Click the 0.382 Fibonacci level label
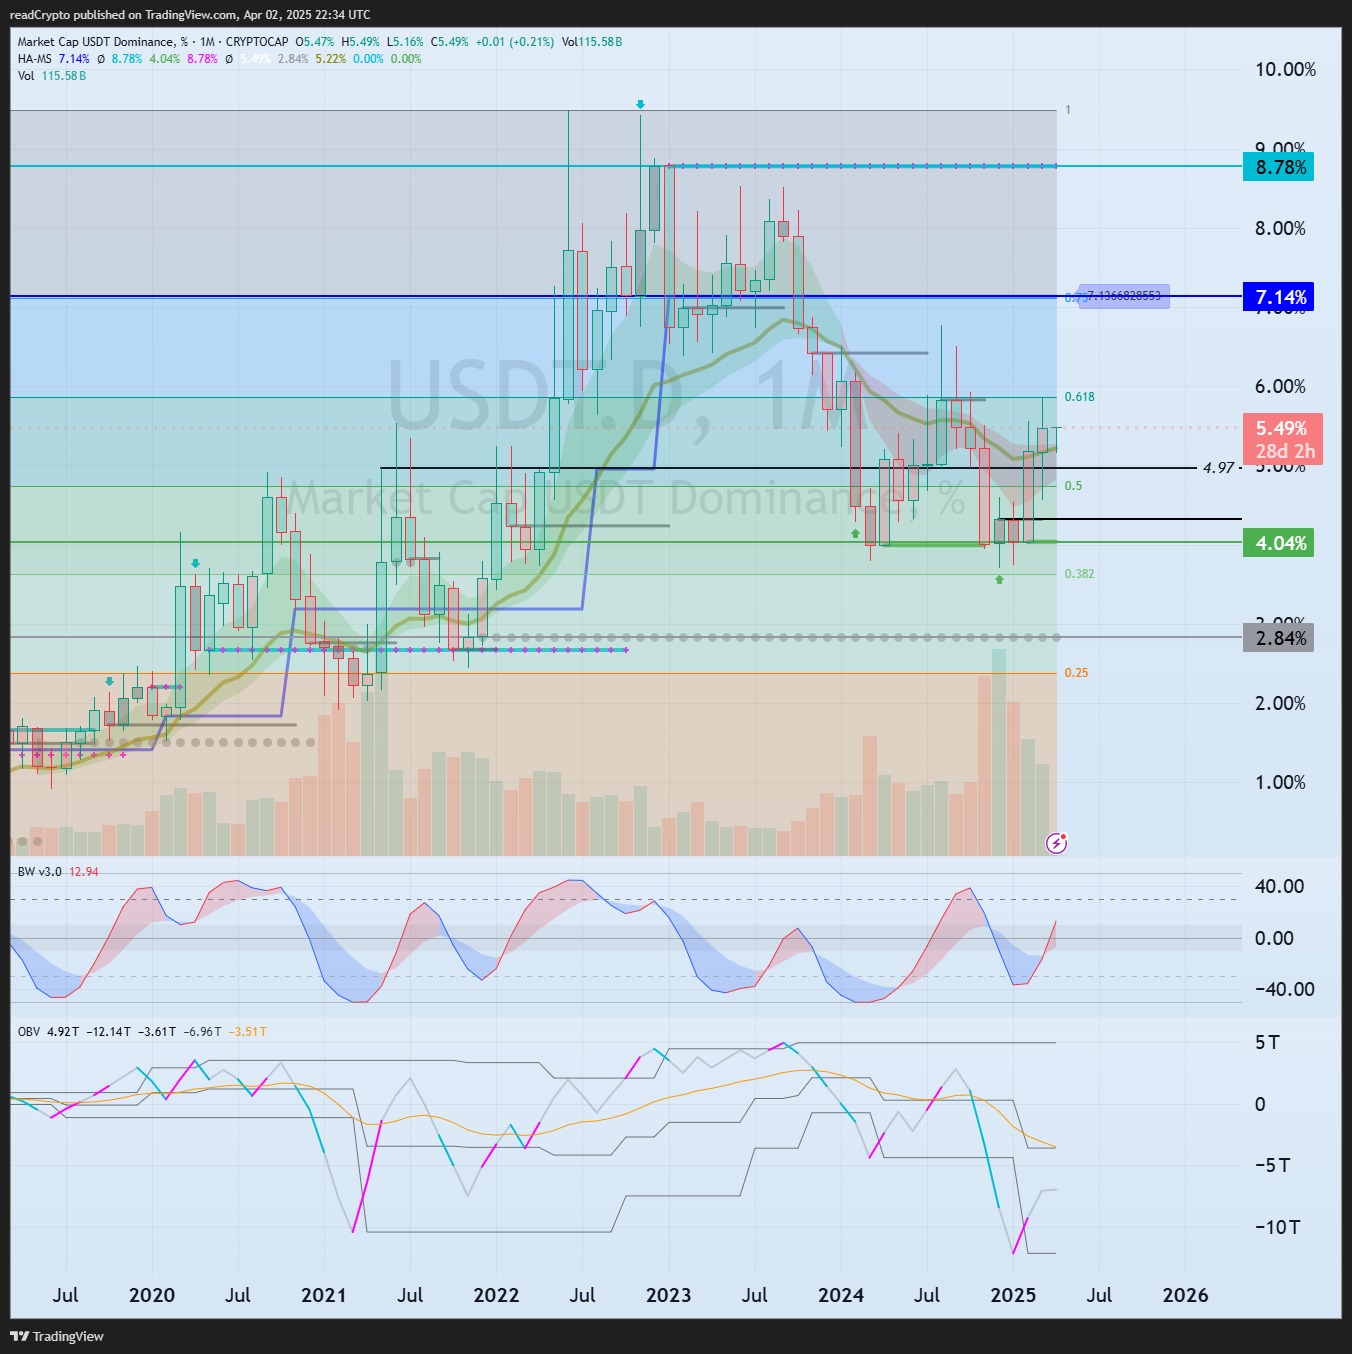The height and width of the screenshot is (1354, 1352). tap(1079, 574)
